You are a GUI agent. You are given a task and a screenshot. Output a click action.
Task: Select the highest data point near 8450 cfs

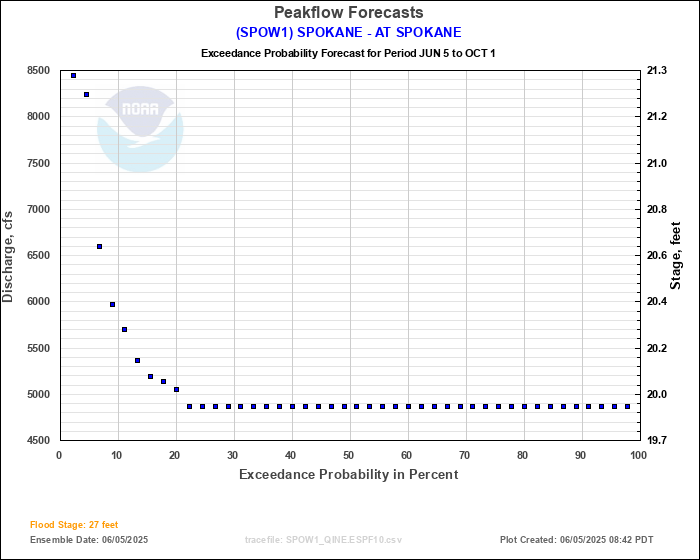(74, 75)
